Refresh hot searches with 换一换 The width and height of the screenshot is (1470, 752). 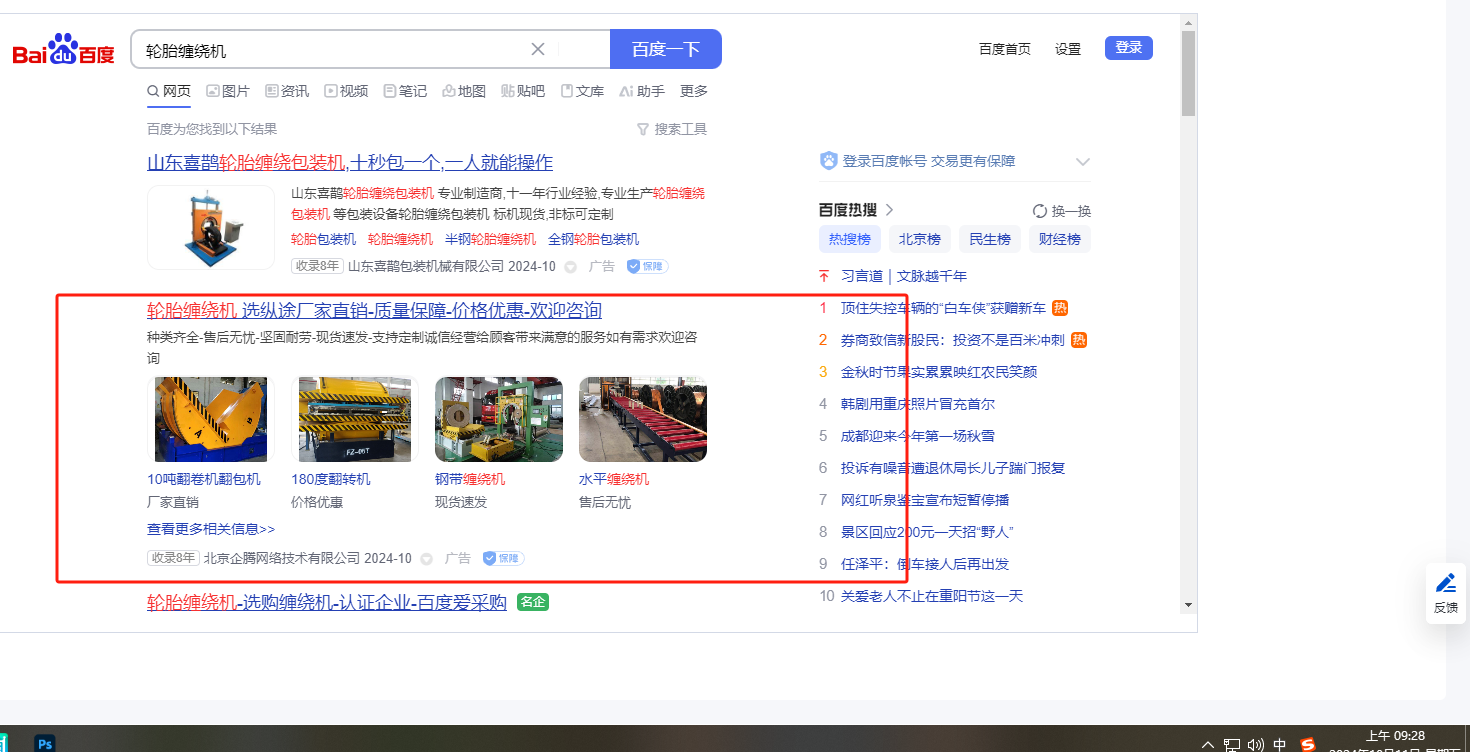1062,211
